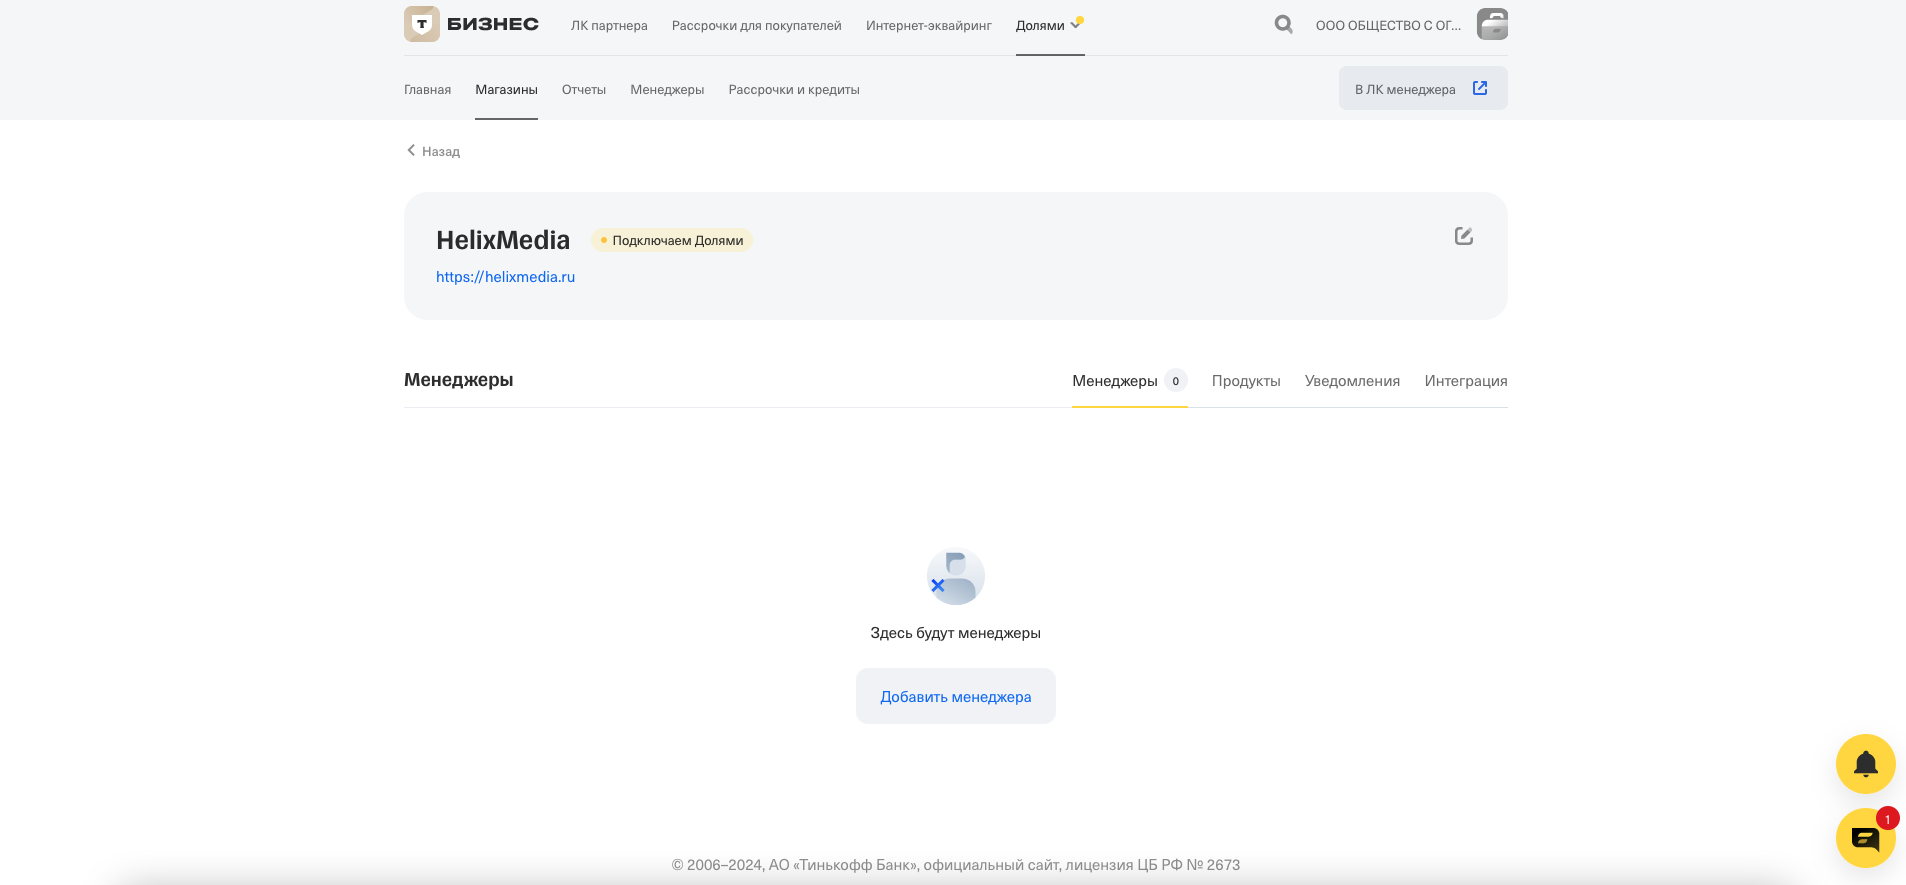Screen dimensions: 1906x885
Task: Click the Здесь будут менеджеры text
Action: coord(956,633)
